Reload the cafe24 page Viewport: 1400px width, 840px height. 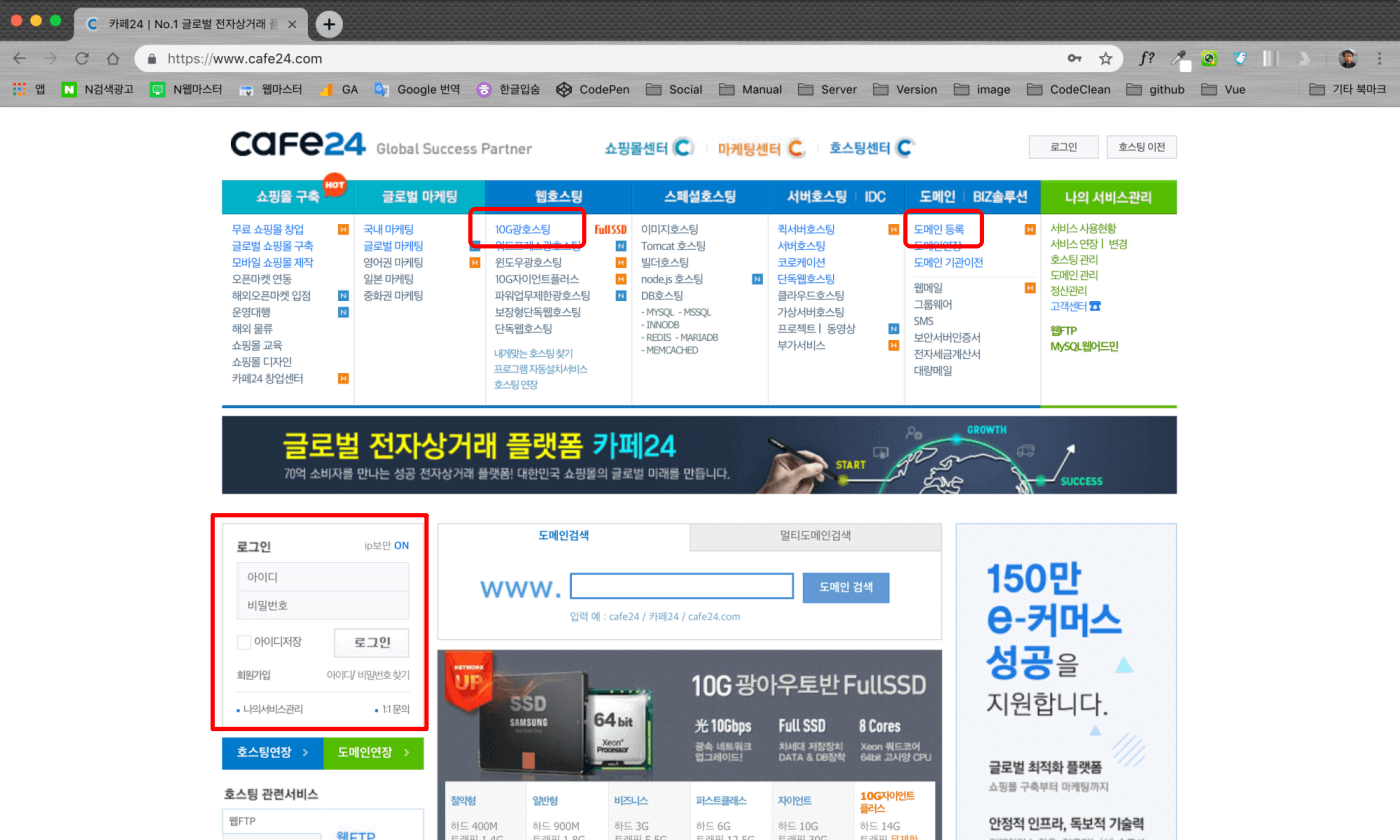[82, 58]
